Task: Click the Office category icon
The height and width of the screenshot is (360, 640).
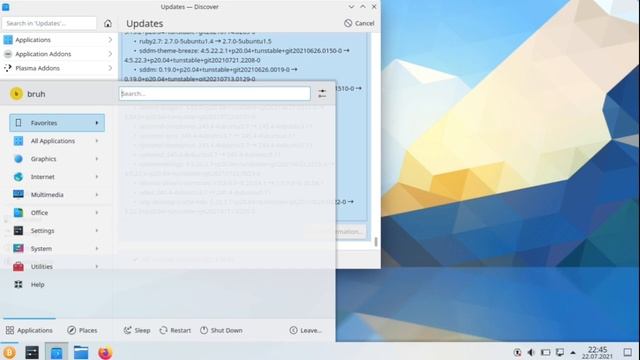Action: (18, 213)
